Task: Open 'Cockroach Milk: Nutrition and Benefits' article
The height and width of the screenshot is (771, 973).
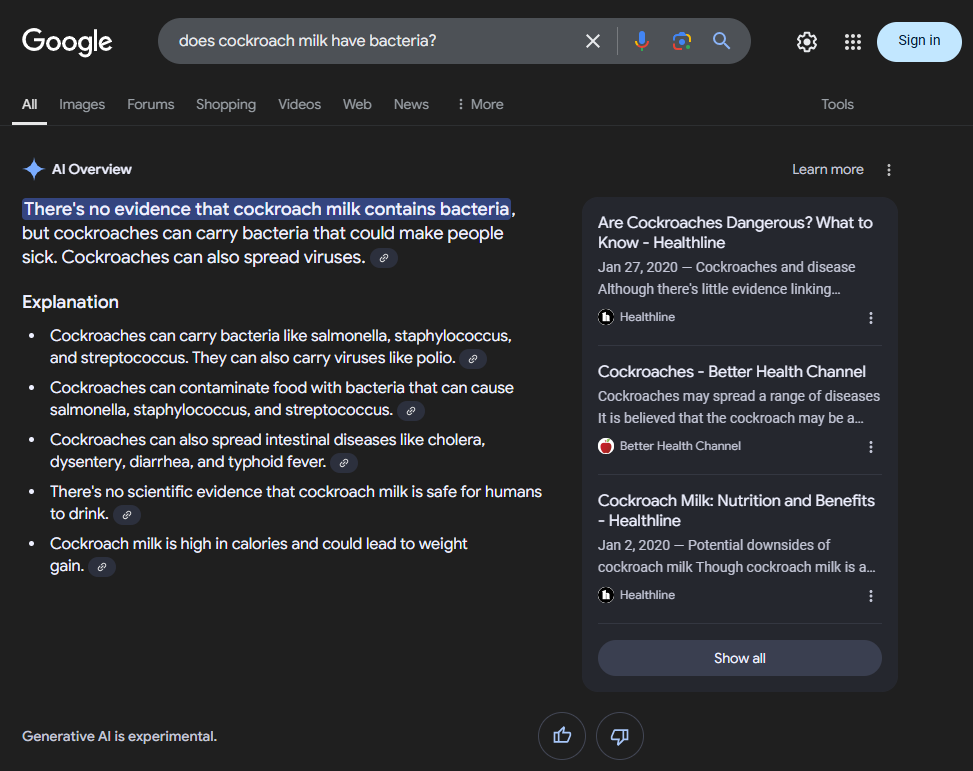Action: coord(736,511)
